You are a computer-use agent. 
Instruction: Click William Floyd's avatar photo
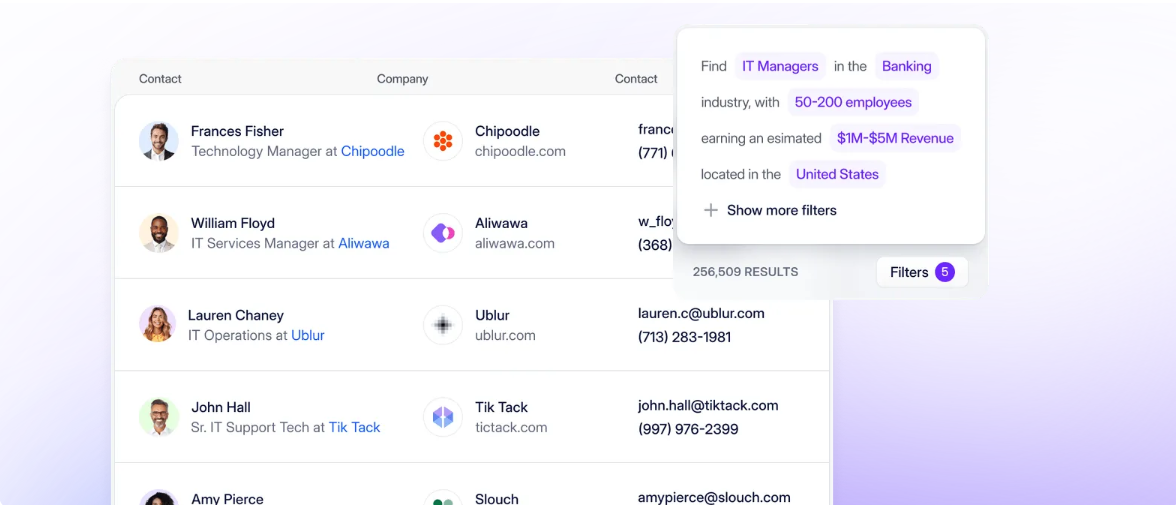point(159,233)
